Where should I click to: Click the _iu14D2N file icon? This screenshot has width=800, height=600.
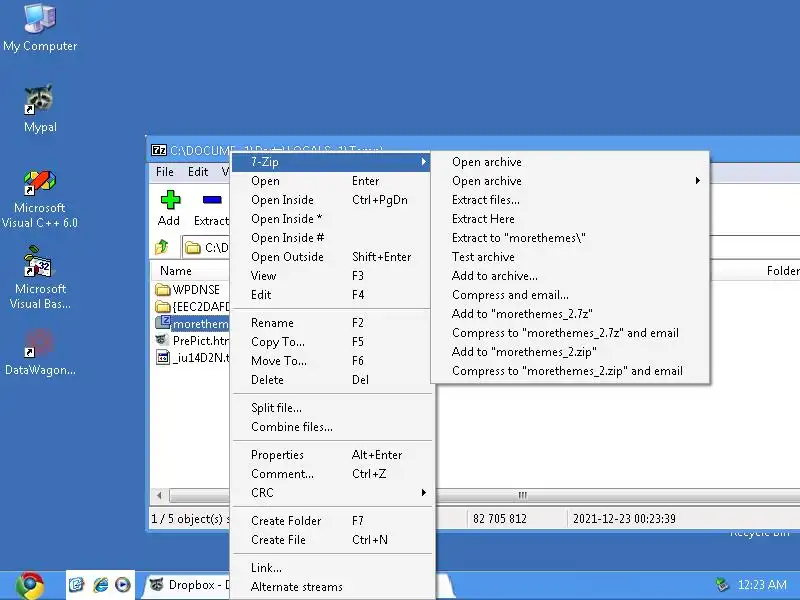point(162,357)
